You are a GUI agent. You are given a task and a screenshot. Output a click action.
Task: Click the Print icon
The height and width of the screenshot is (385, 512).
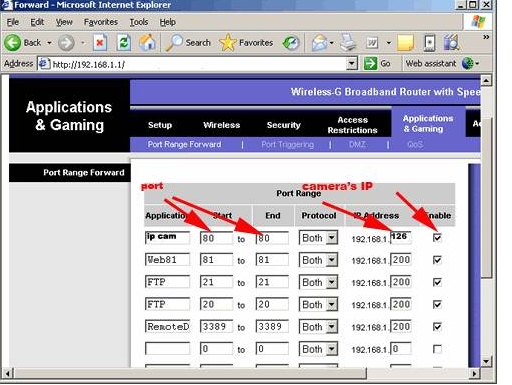tap(348, 43)
